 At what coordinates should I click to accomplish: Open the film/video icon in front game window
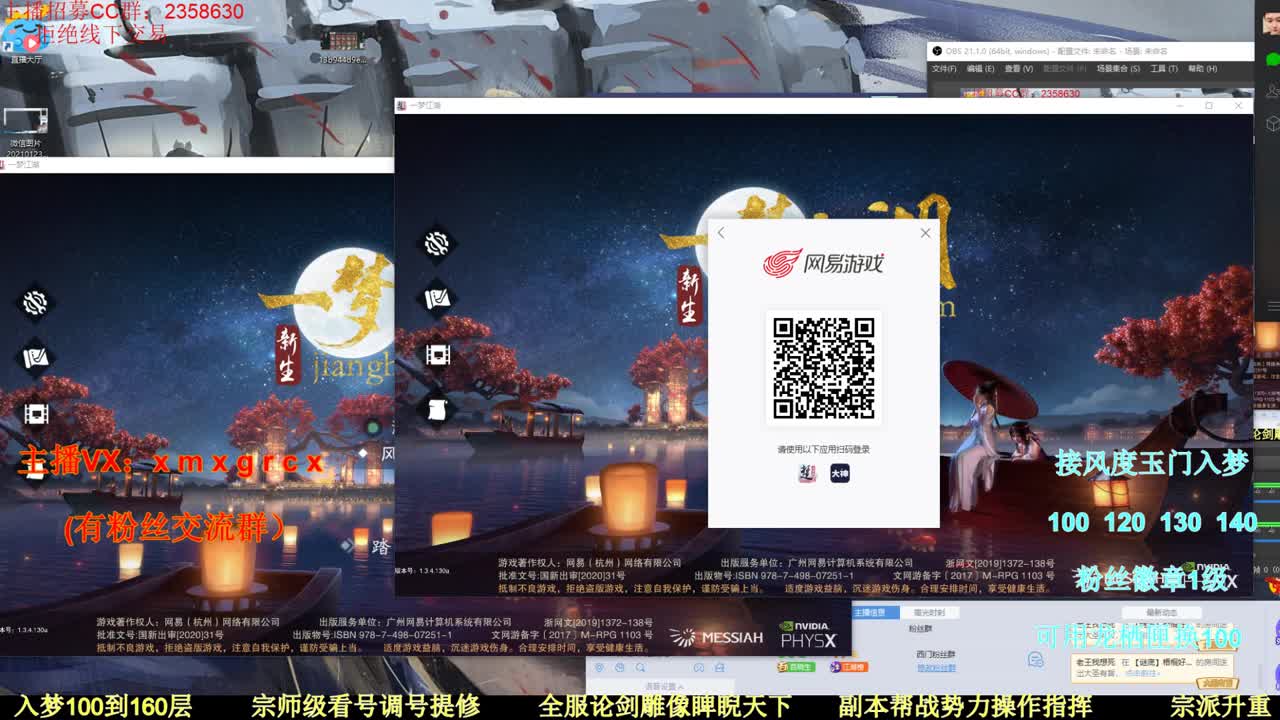point(437,354)
